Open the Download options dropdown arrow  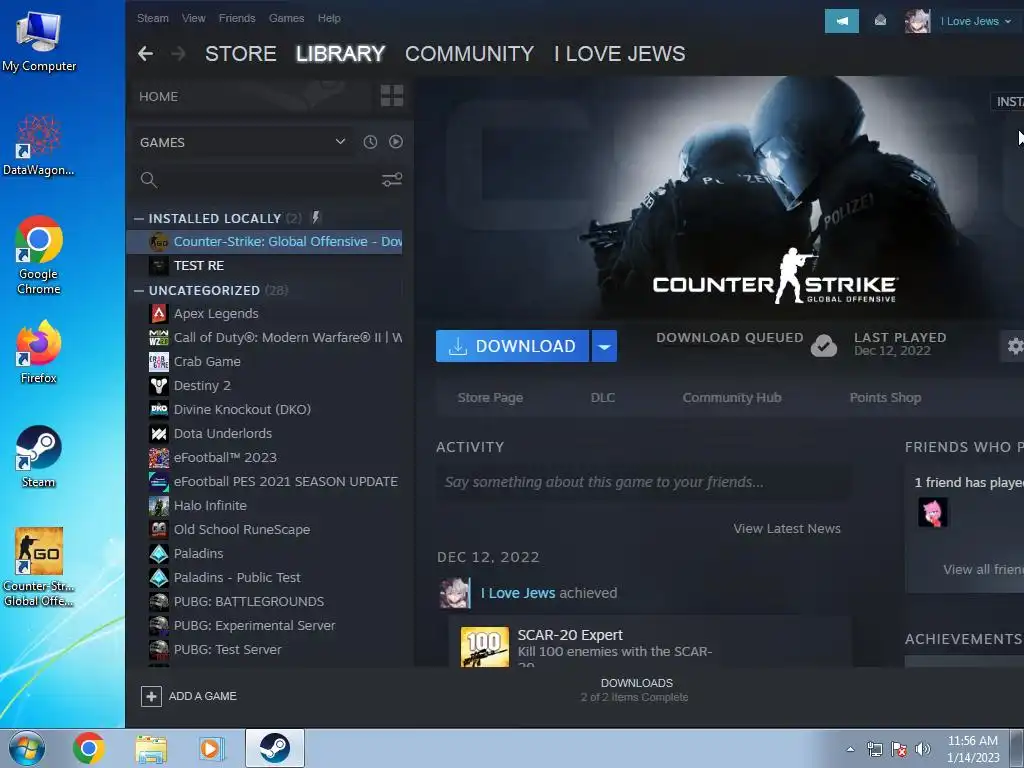pyautogui.click(x=604, y=346)
